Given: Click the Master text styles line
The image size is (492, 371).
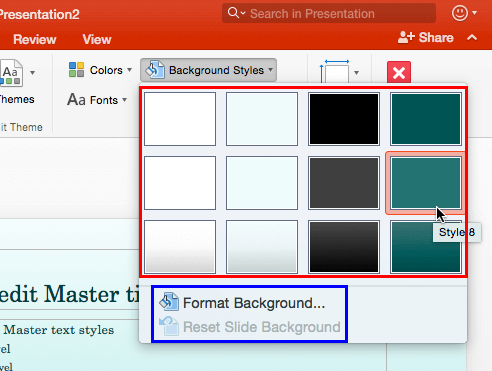Looking at the screenshot, I should [59, 330].
